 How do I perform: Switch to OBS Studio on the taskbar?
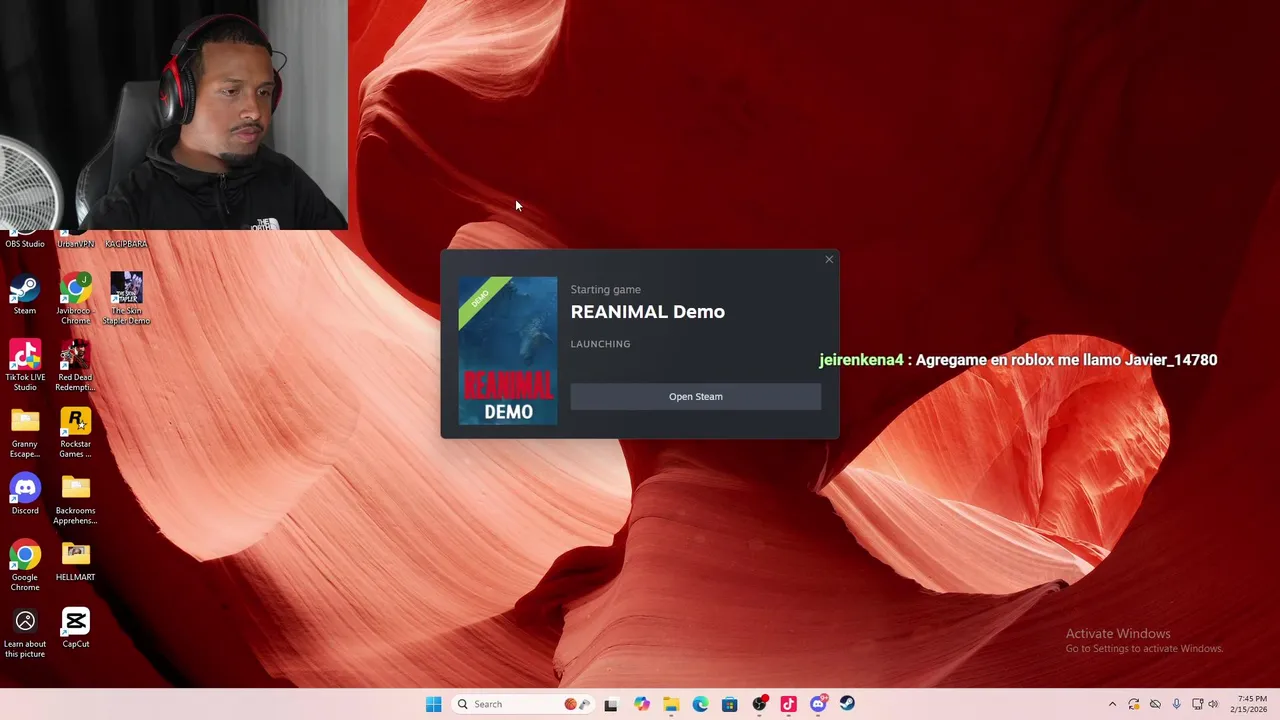(x=759, y=704)
